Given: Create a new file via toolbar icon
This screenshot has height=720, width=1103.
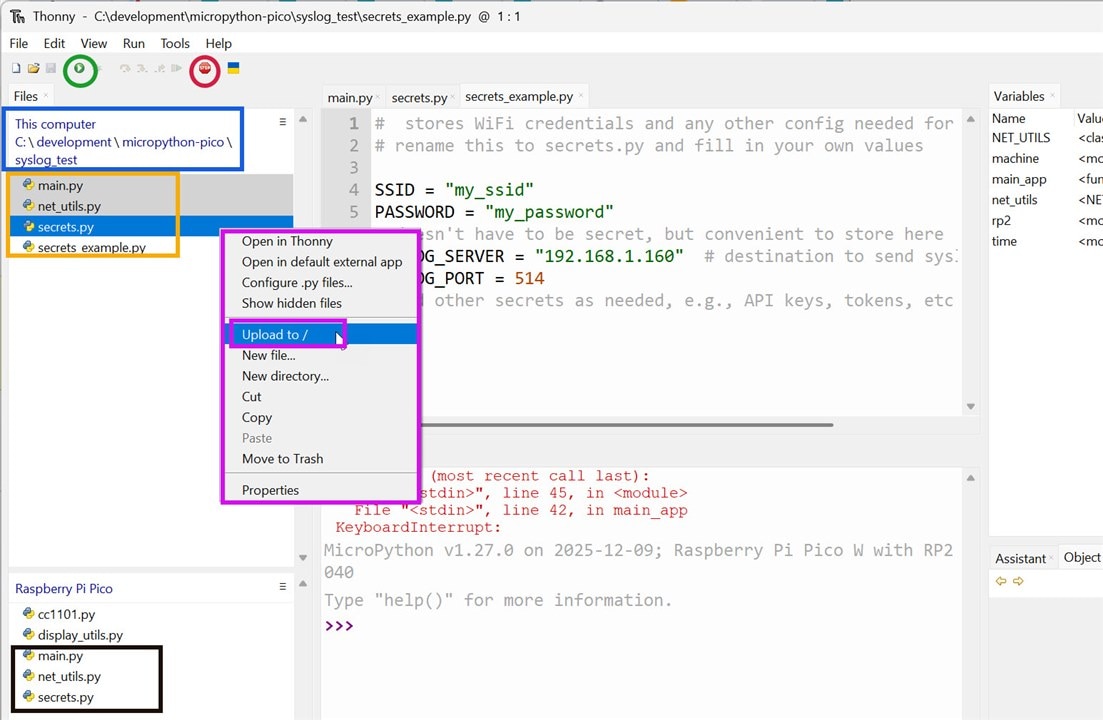Looking at the screenshot, I should [14, 68].
